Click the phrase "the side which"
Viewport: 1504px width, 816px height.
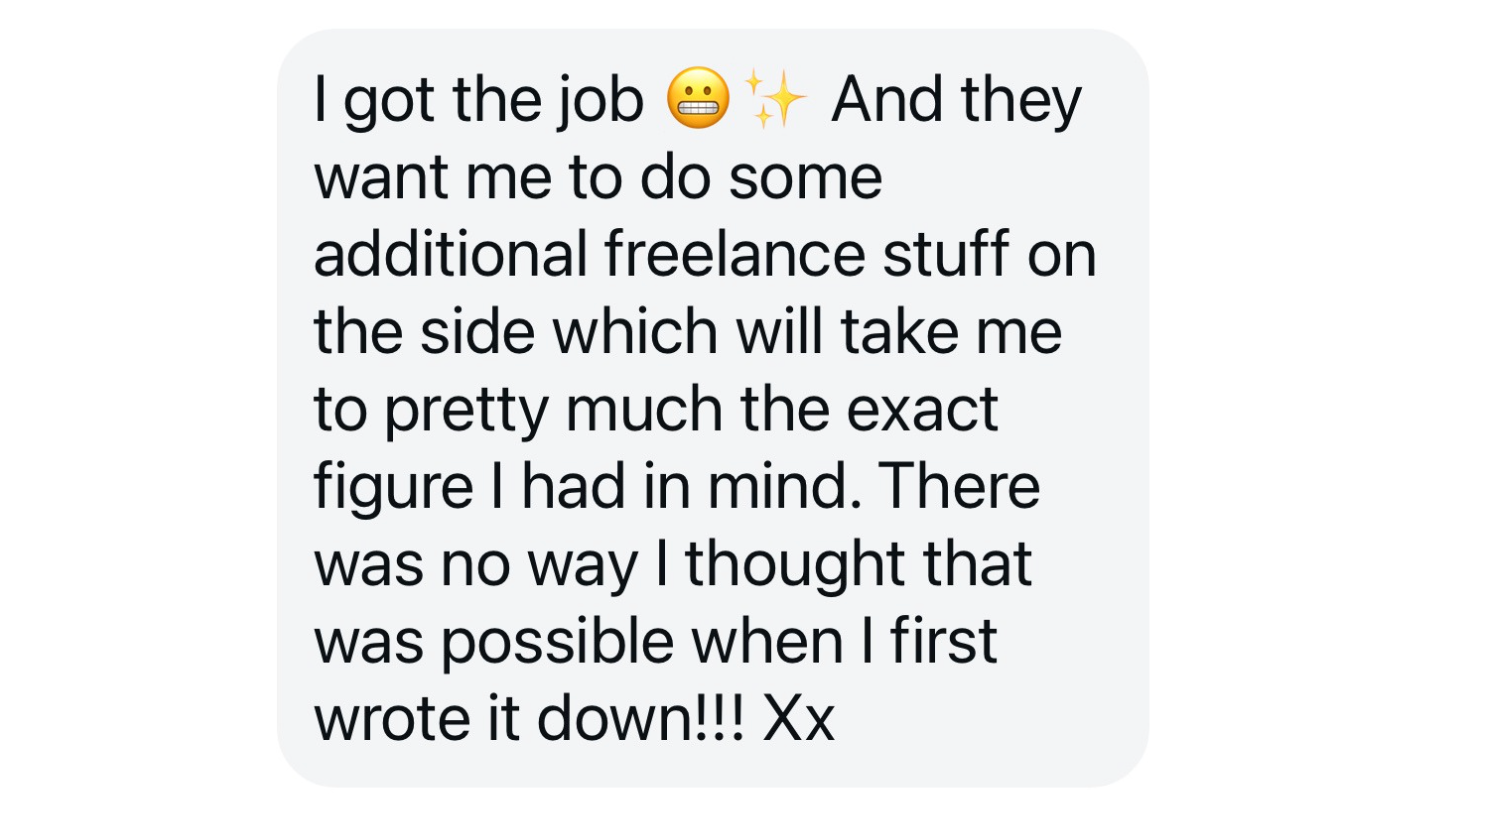click(516, 331)
